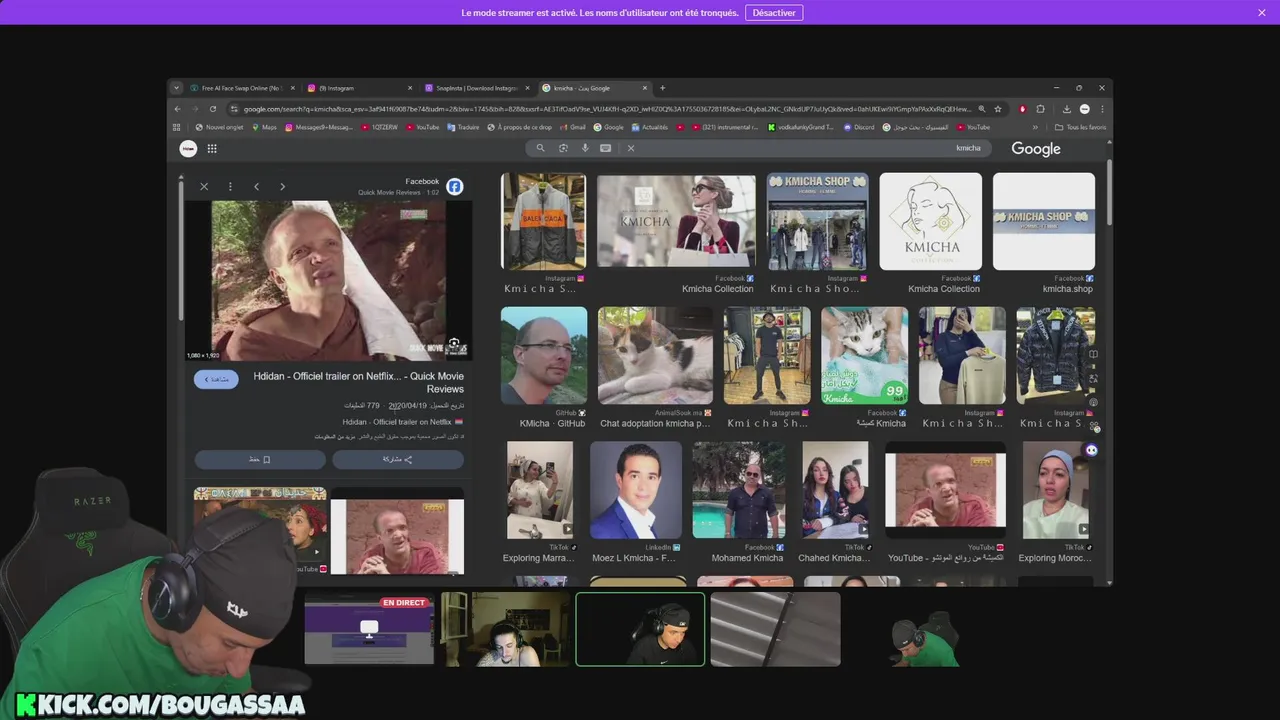Open the on-screen keyboard icon in the search bar
The width and height of the screenshot is (1280, 720).
coord(605,148)
